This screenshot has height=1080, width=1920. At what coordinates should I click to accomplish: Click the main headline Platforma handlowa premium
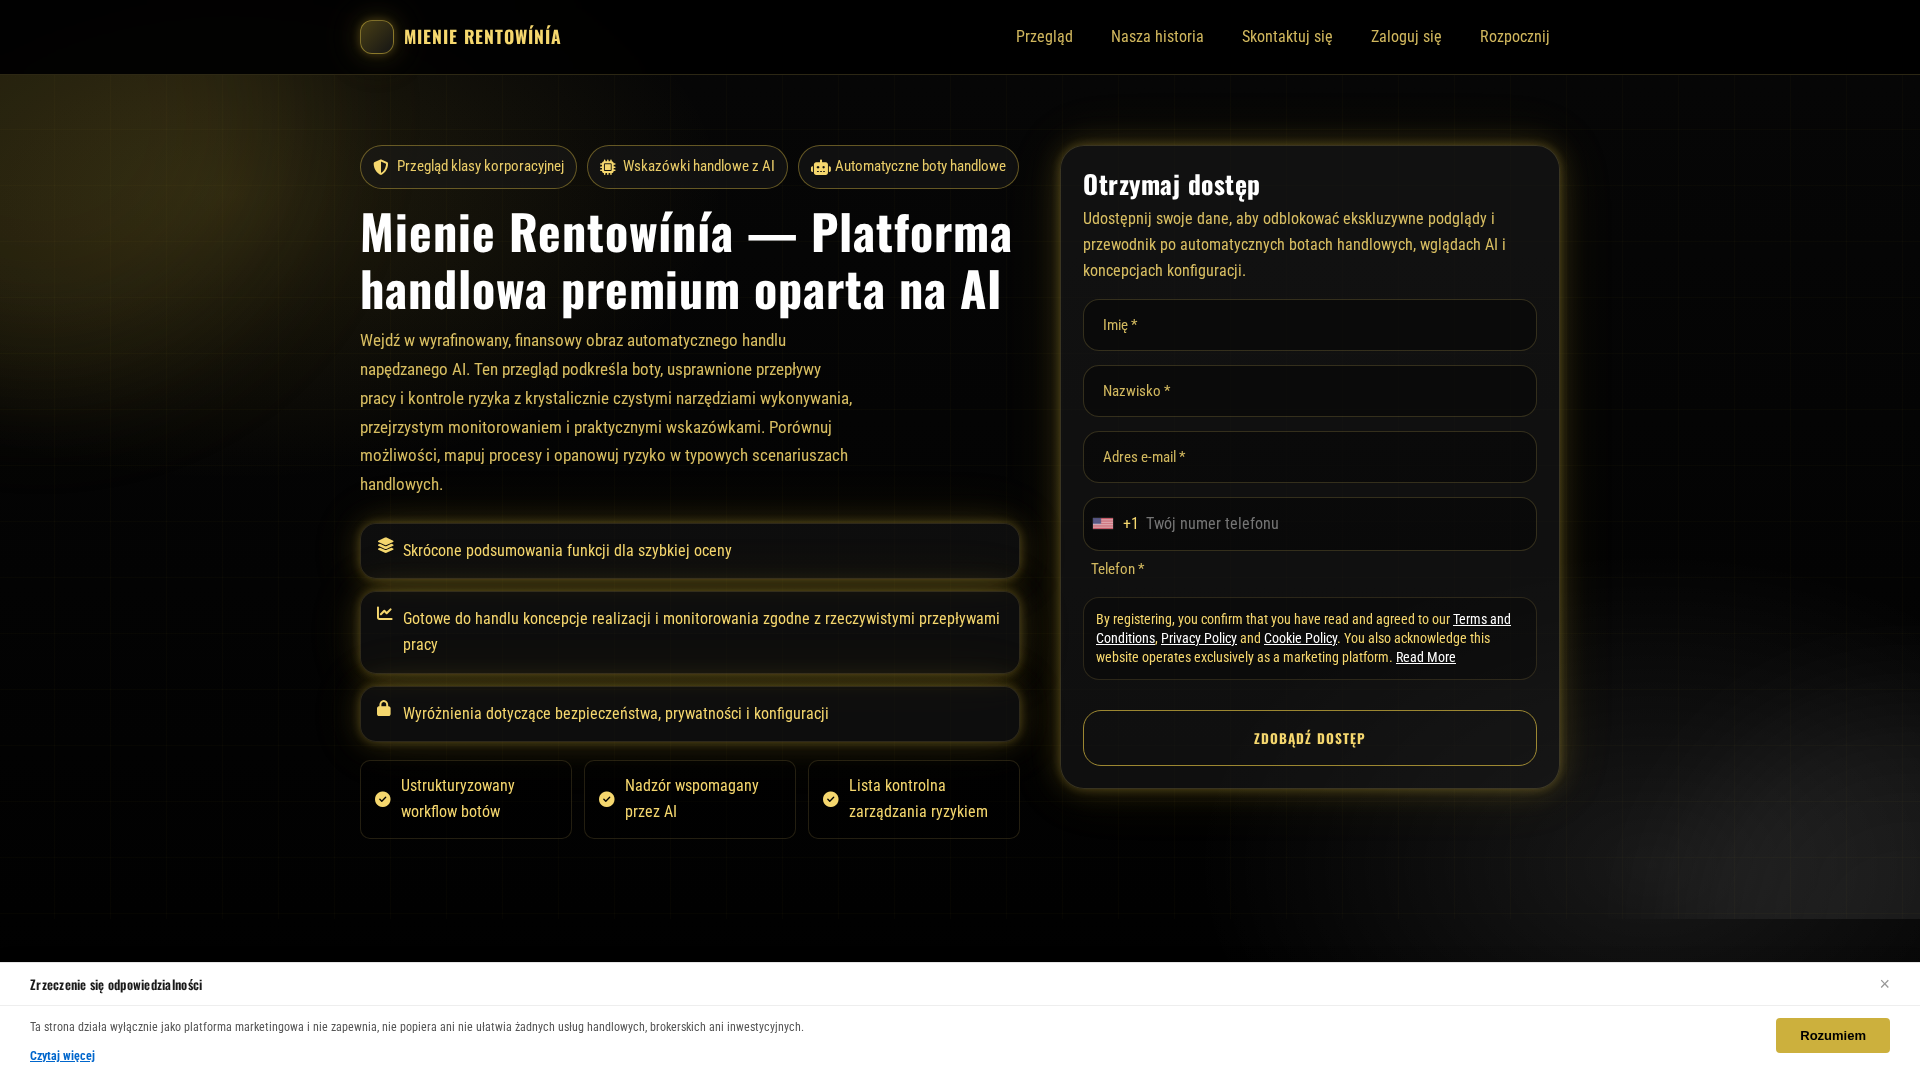pyautogui.click(x=687, y=260)
